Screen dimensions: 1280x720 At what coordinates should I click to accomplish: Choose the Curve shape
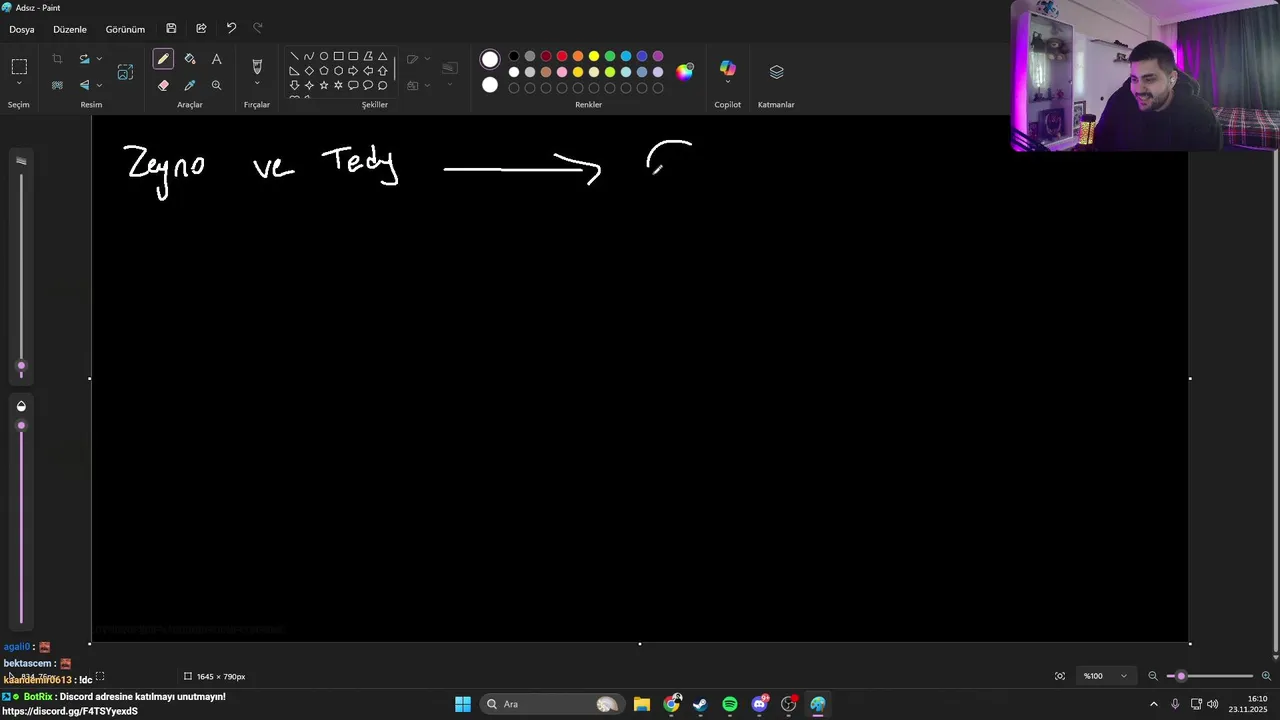[309, 56]
